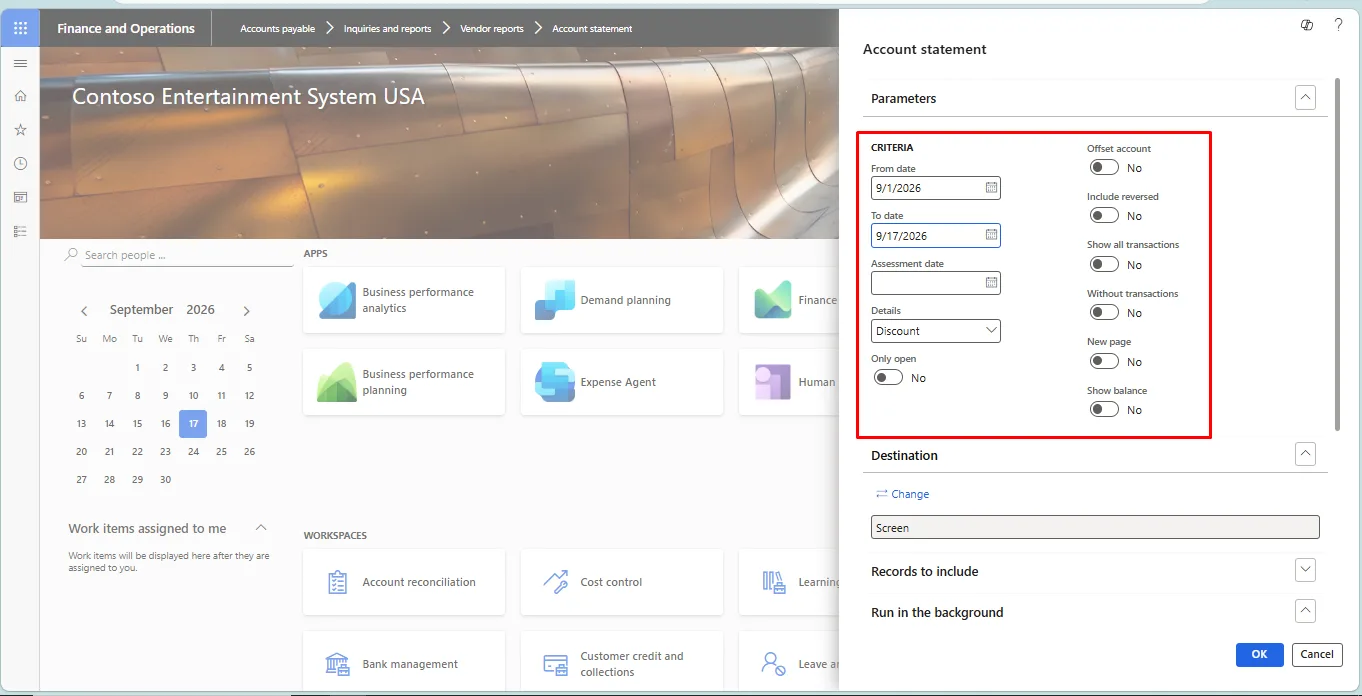The width and height of the screenshot is (1362, 696).
Task: Click Customer credit and collections icon
Action: [555, 664]
